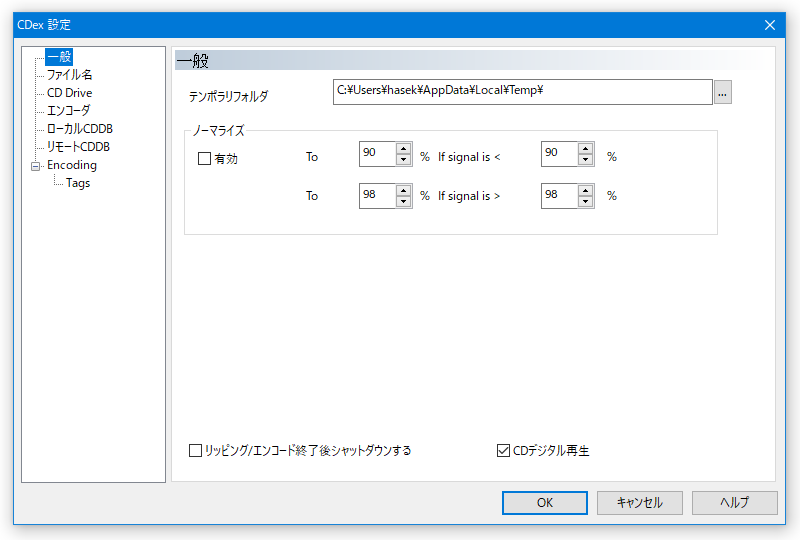
Task: Decrease the If signal is < value
Action: (x=586, y=160)
